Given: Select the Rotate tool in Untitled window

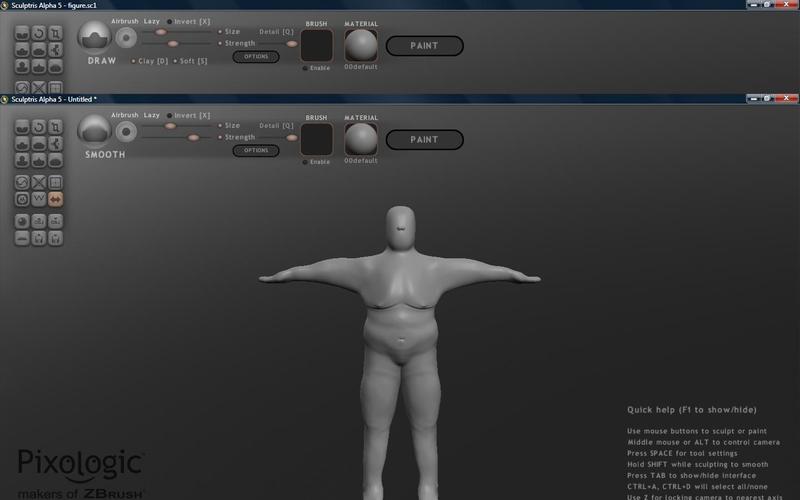Looking at the screenshot, I should 38,126.
